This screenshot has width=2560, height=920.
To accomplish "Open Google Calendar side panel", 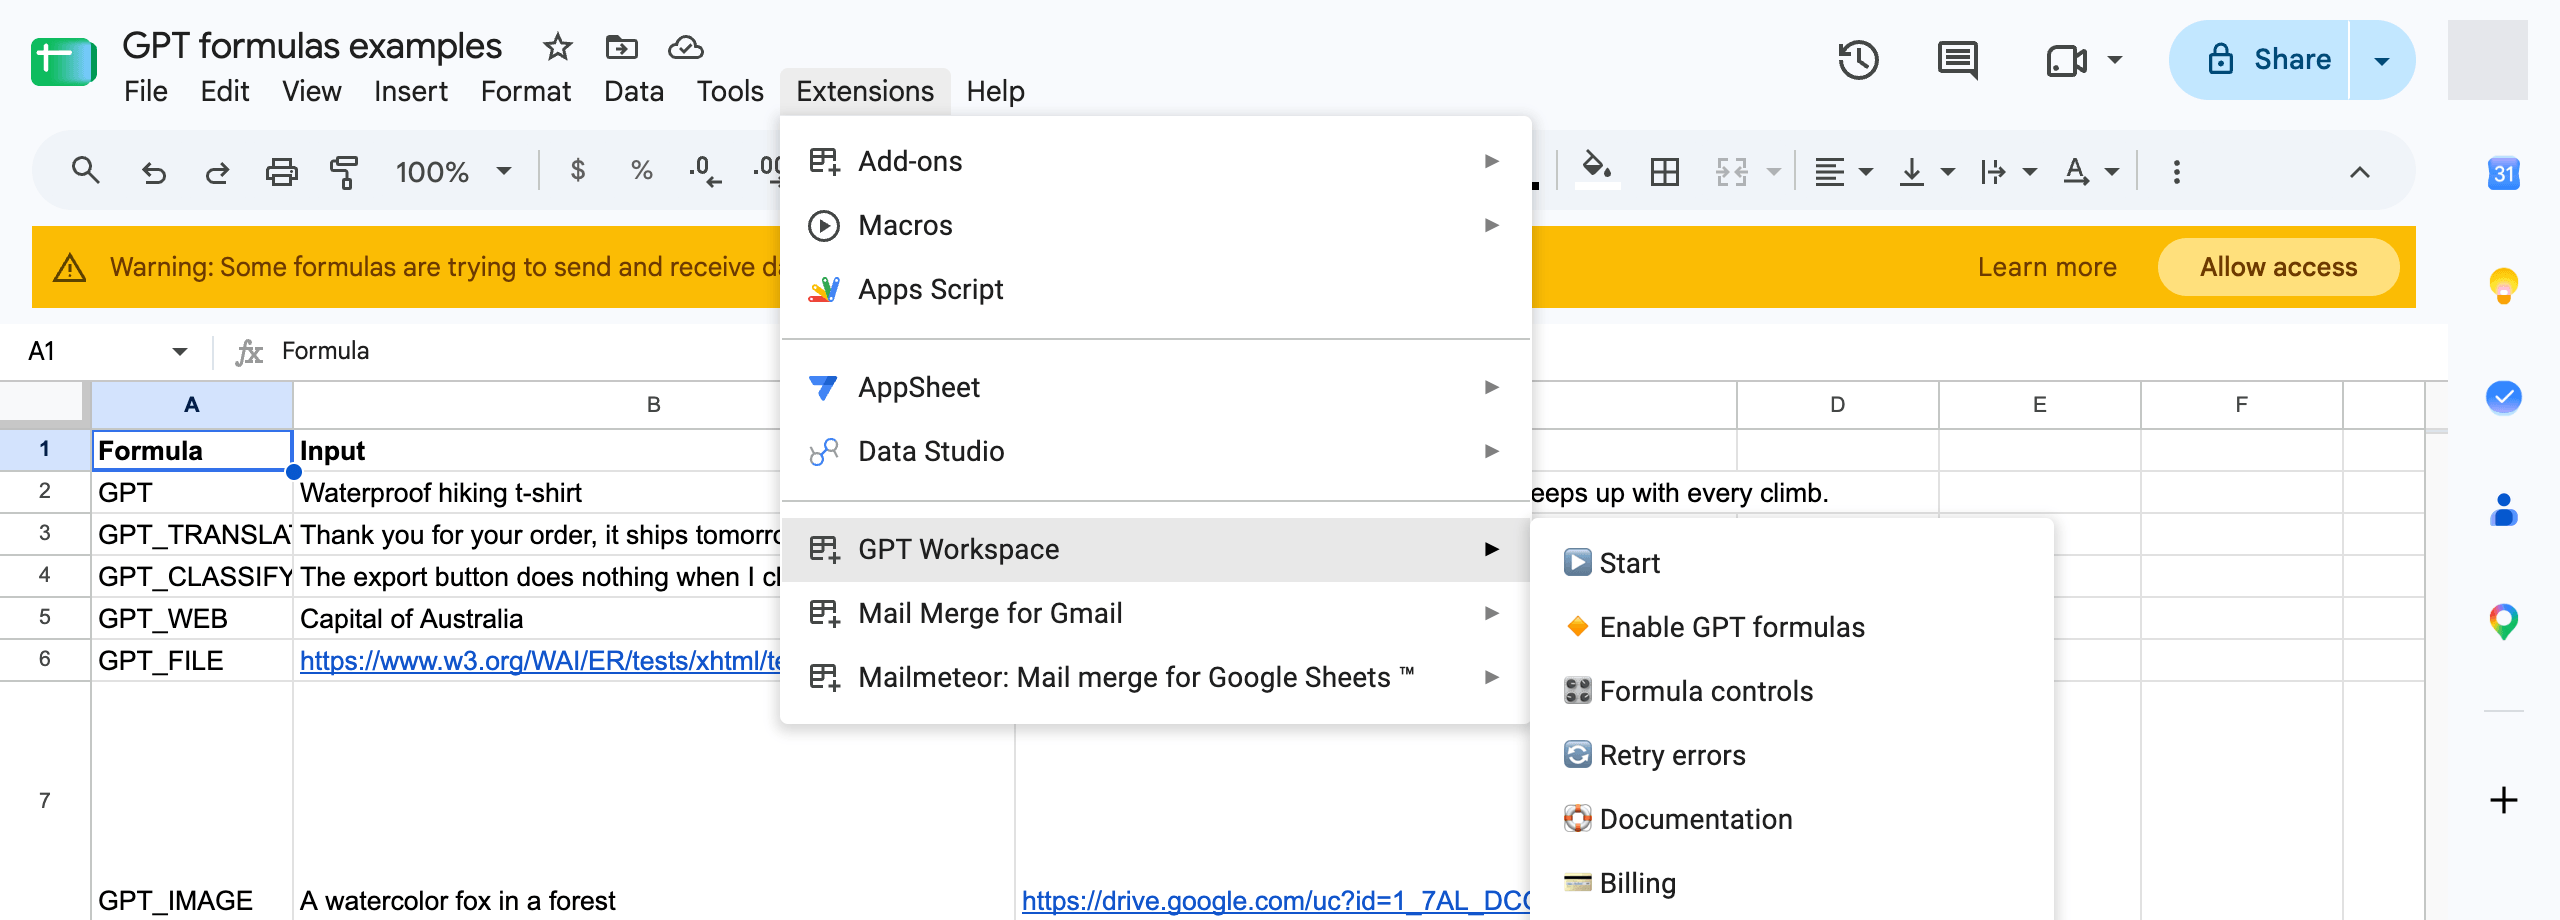I will point(2503,174).
